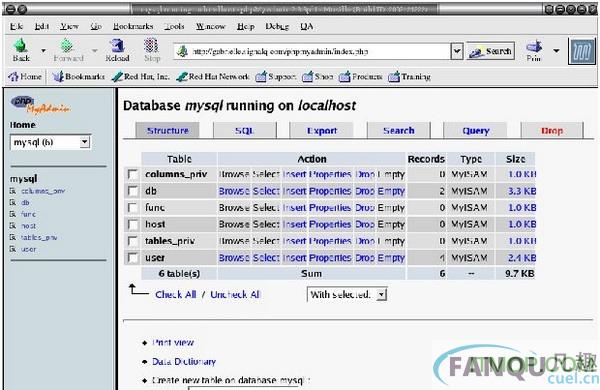This screenshot has width=600, height=390.
Task: Check the db table checkbox
Action: point(133,191)
